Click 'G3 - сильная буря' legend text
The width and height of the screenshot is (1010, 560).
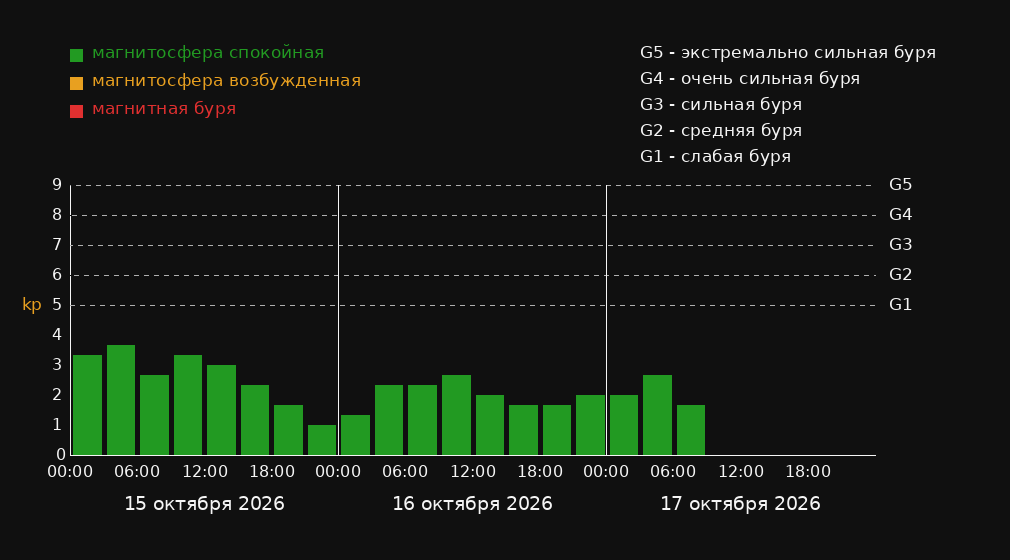[x=721, y=104]
